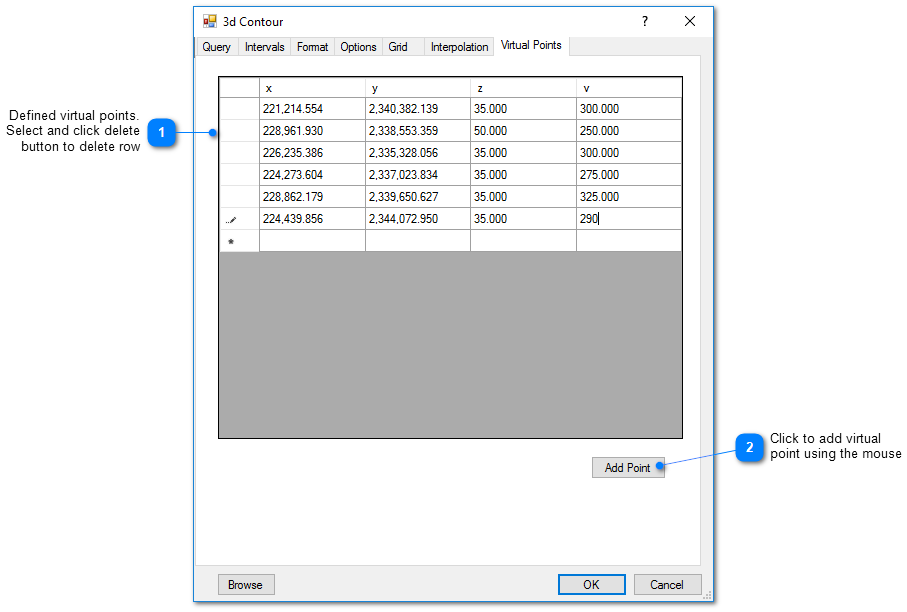
Task: Open the Grid tab
Action: (398, 47)
